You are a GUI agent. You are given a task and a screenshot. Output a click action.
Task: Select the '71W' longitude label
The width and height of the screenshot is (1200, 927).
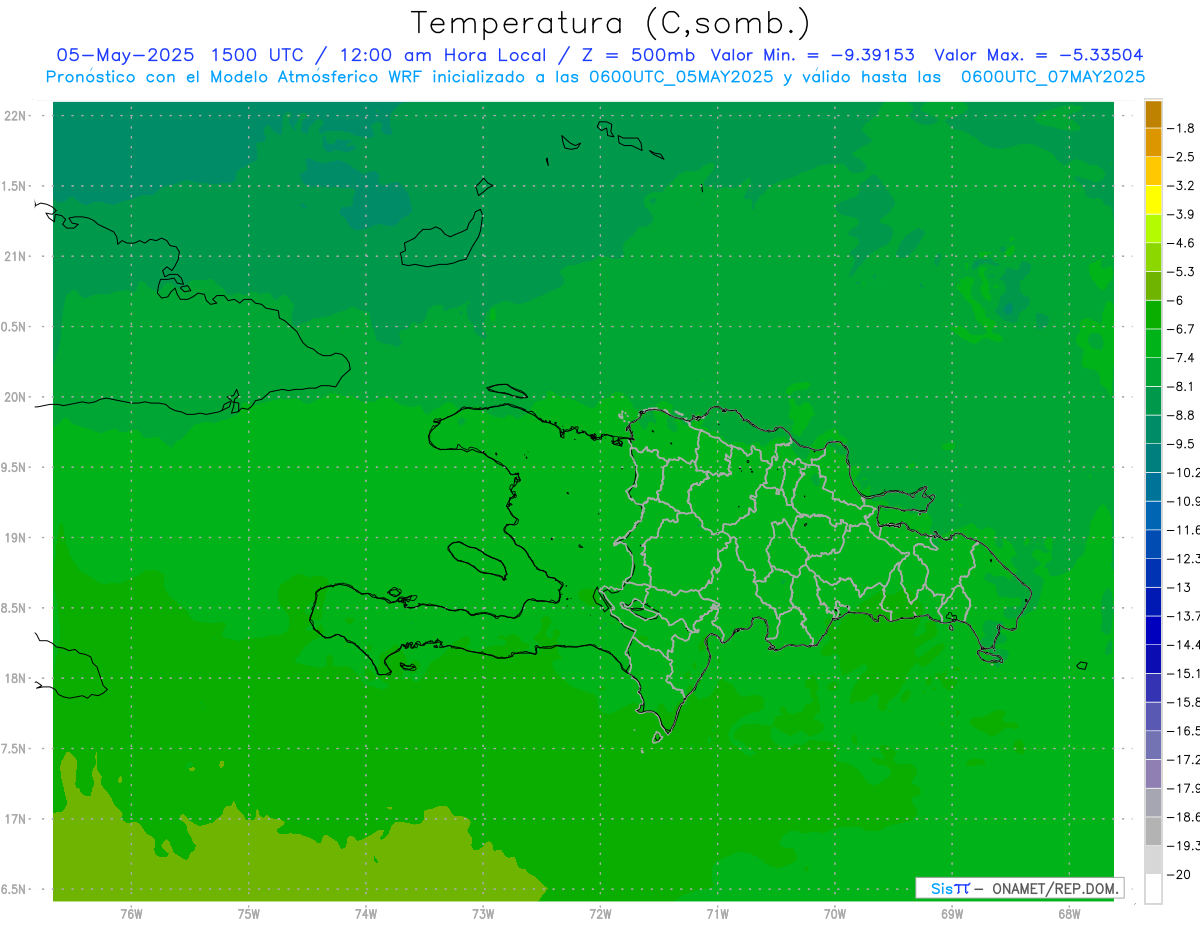[717, 913]
